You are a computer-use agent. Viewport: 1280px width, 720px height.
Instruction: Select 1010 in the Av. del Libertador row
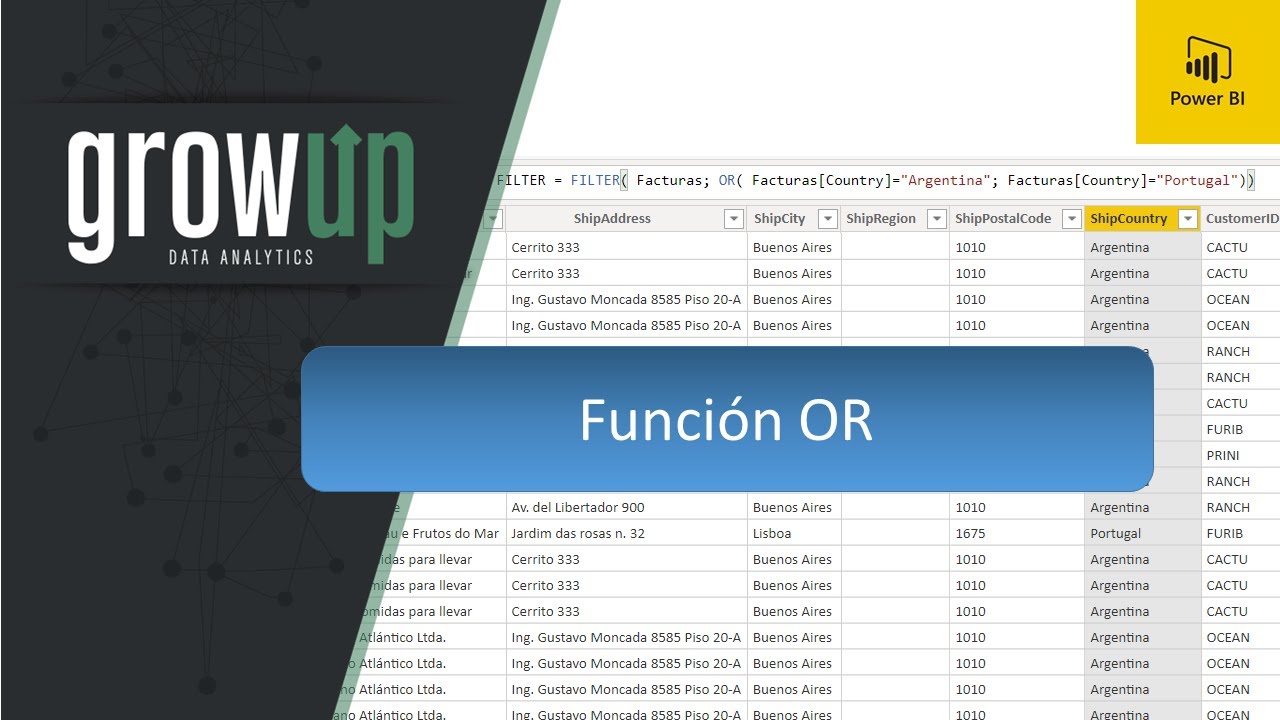[x=1016, y=507]
